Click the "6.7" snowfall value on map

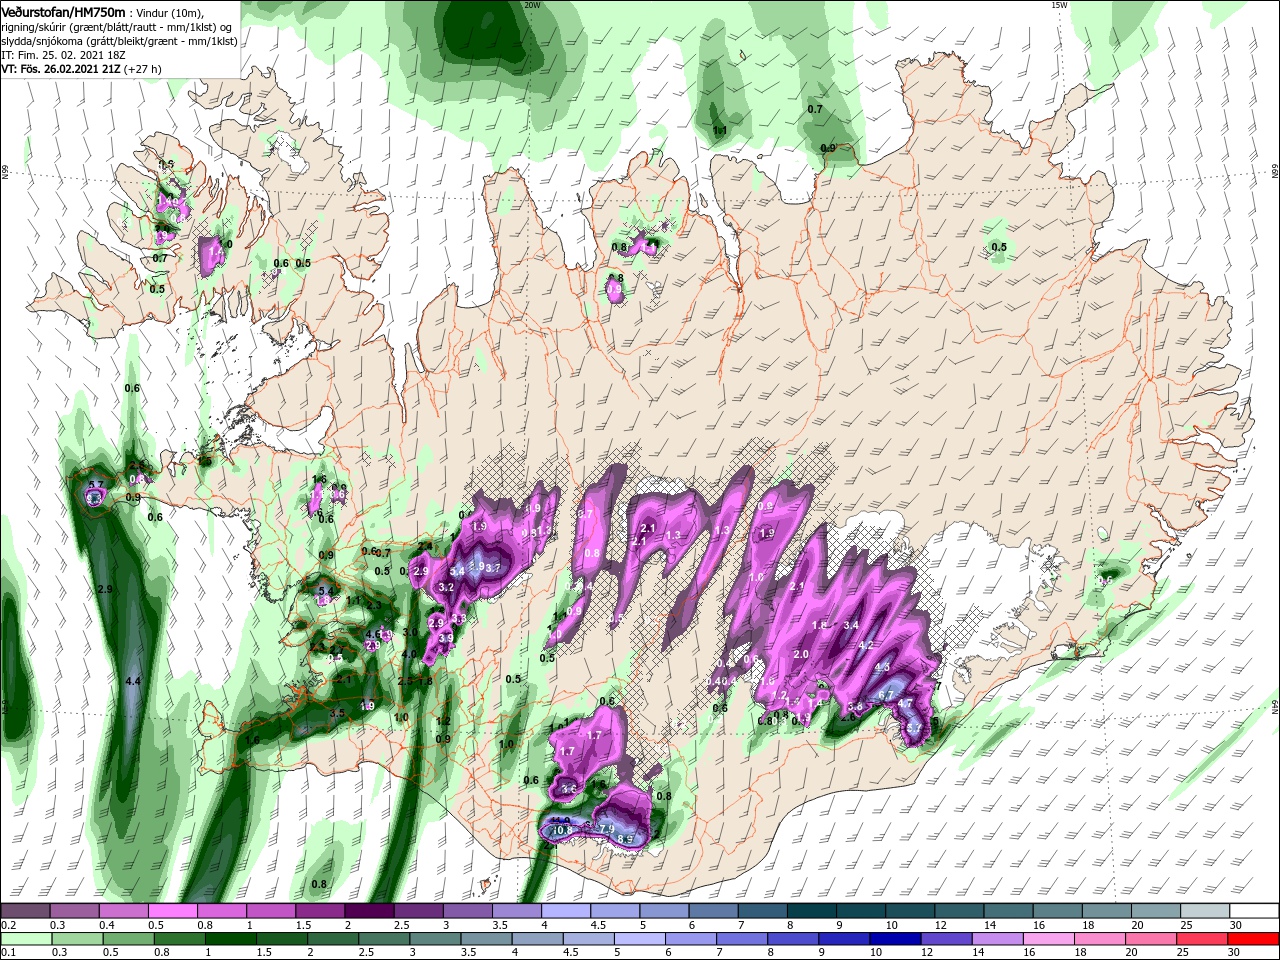(886, 694)
